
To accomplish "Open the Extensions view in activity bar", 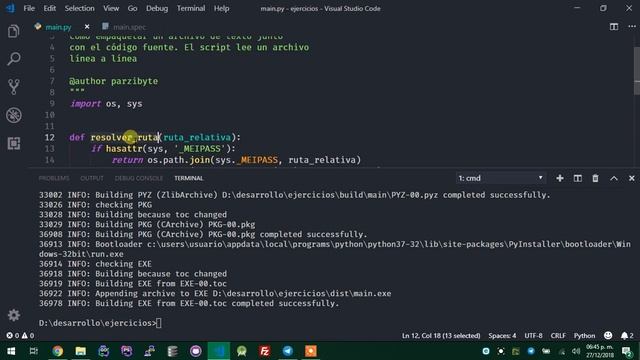I will 13,143.
